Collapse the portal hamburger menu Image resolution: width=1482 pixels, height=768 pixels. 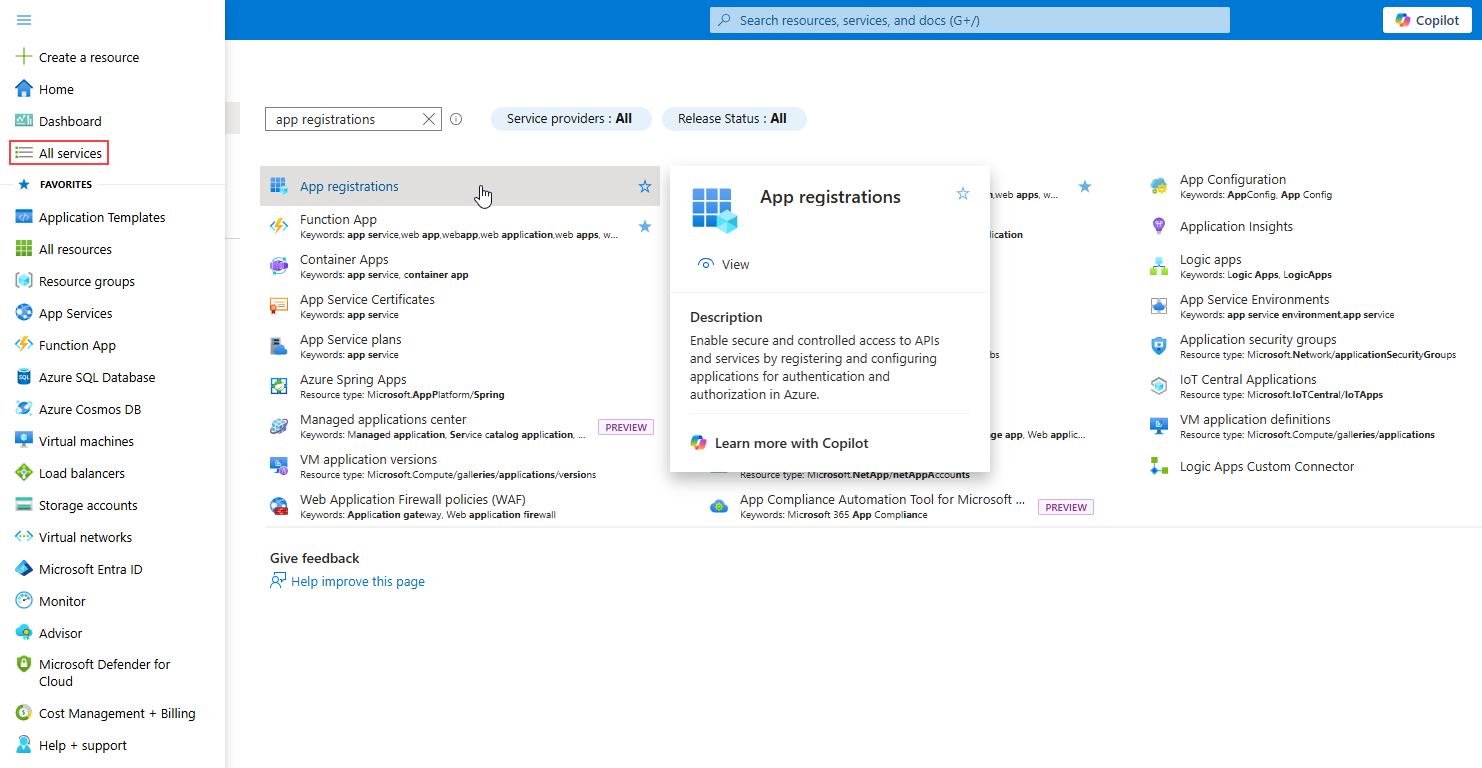click(x=24, y=20)
